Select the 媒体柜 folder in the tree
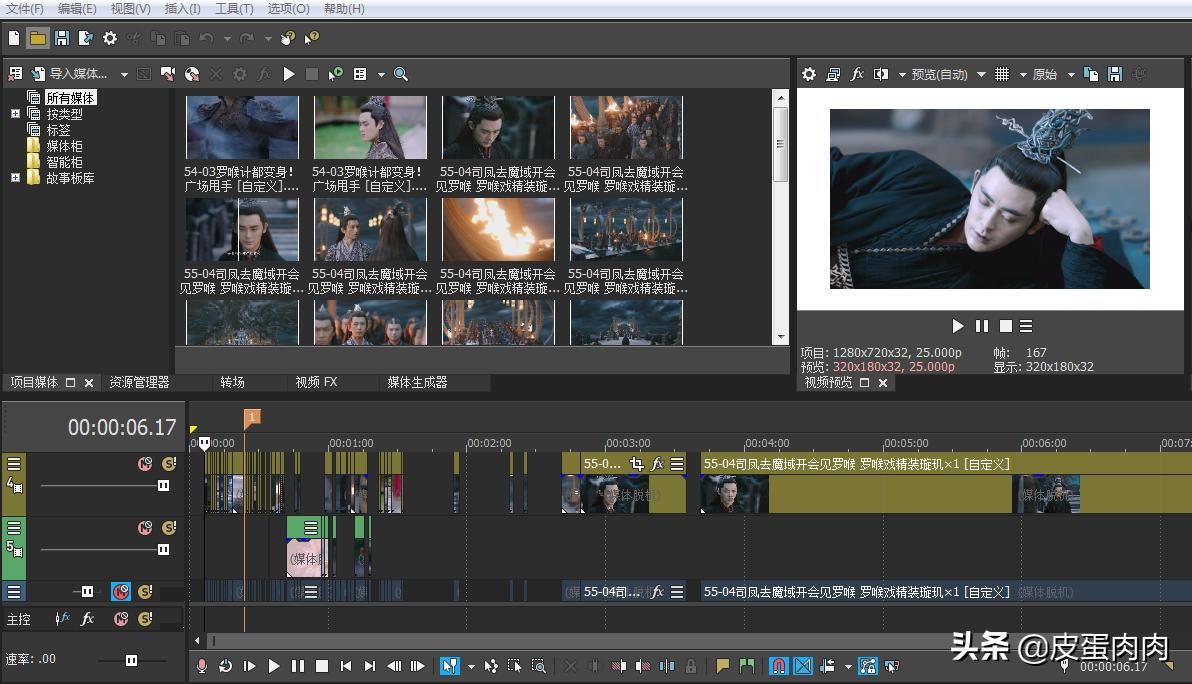The width and height of the screenshot is (1192, 684). pos(64,146)
